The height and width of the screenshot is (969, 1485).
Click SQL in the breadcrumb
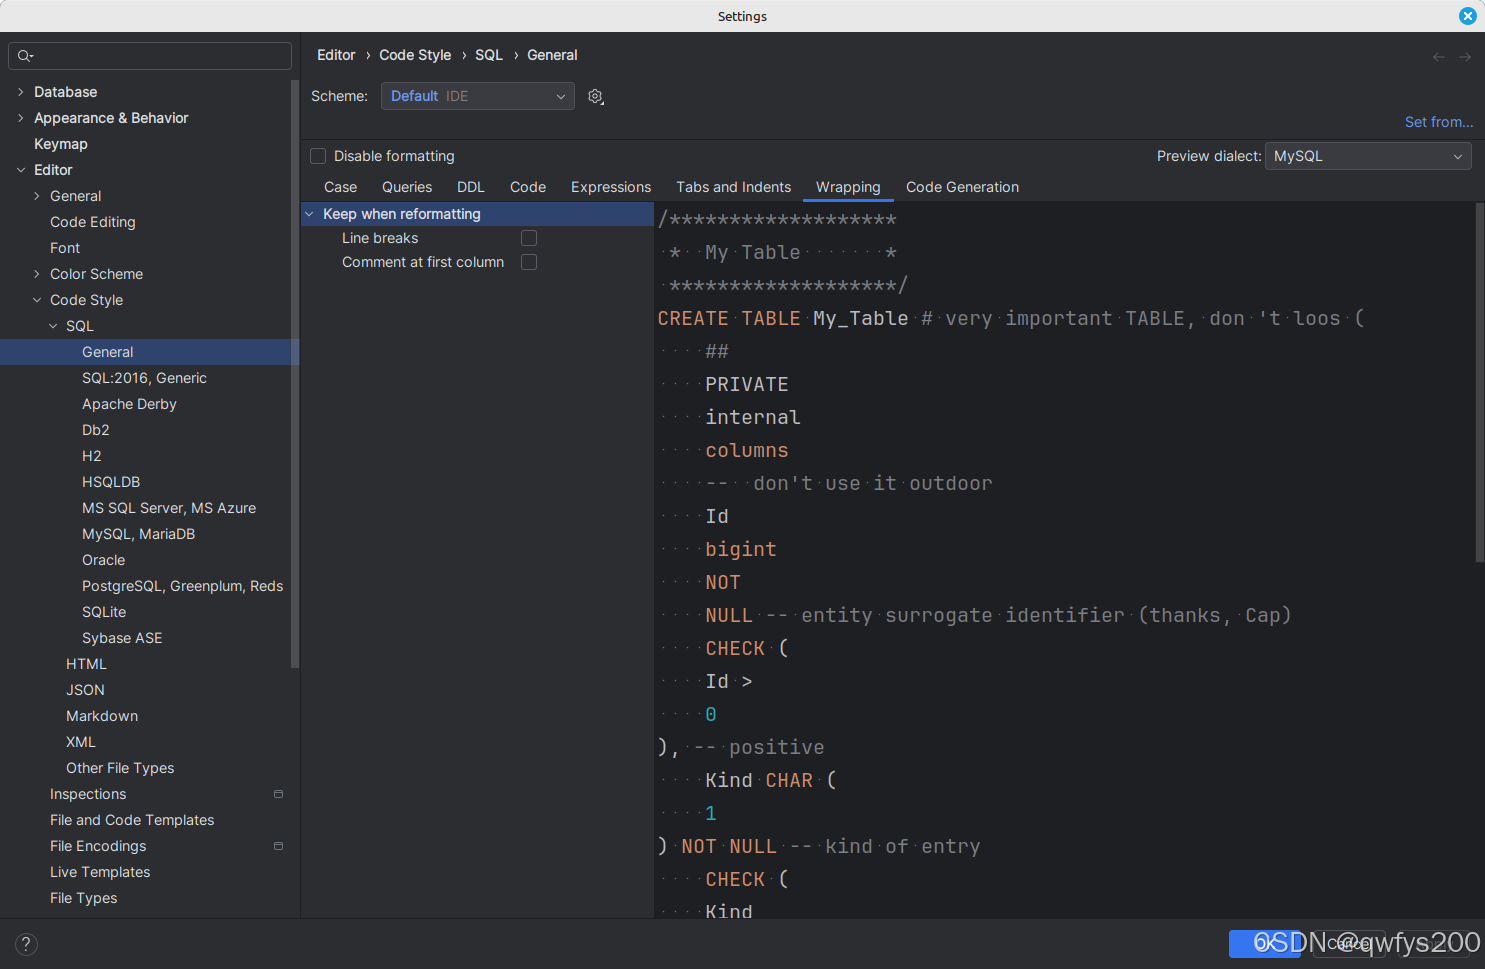[x=489, y=55]
